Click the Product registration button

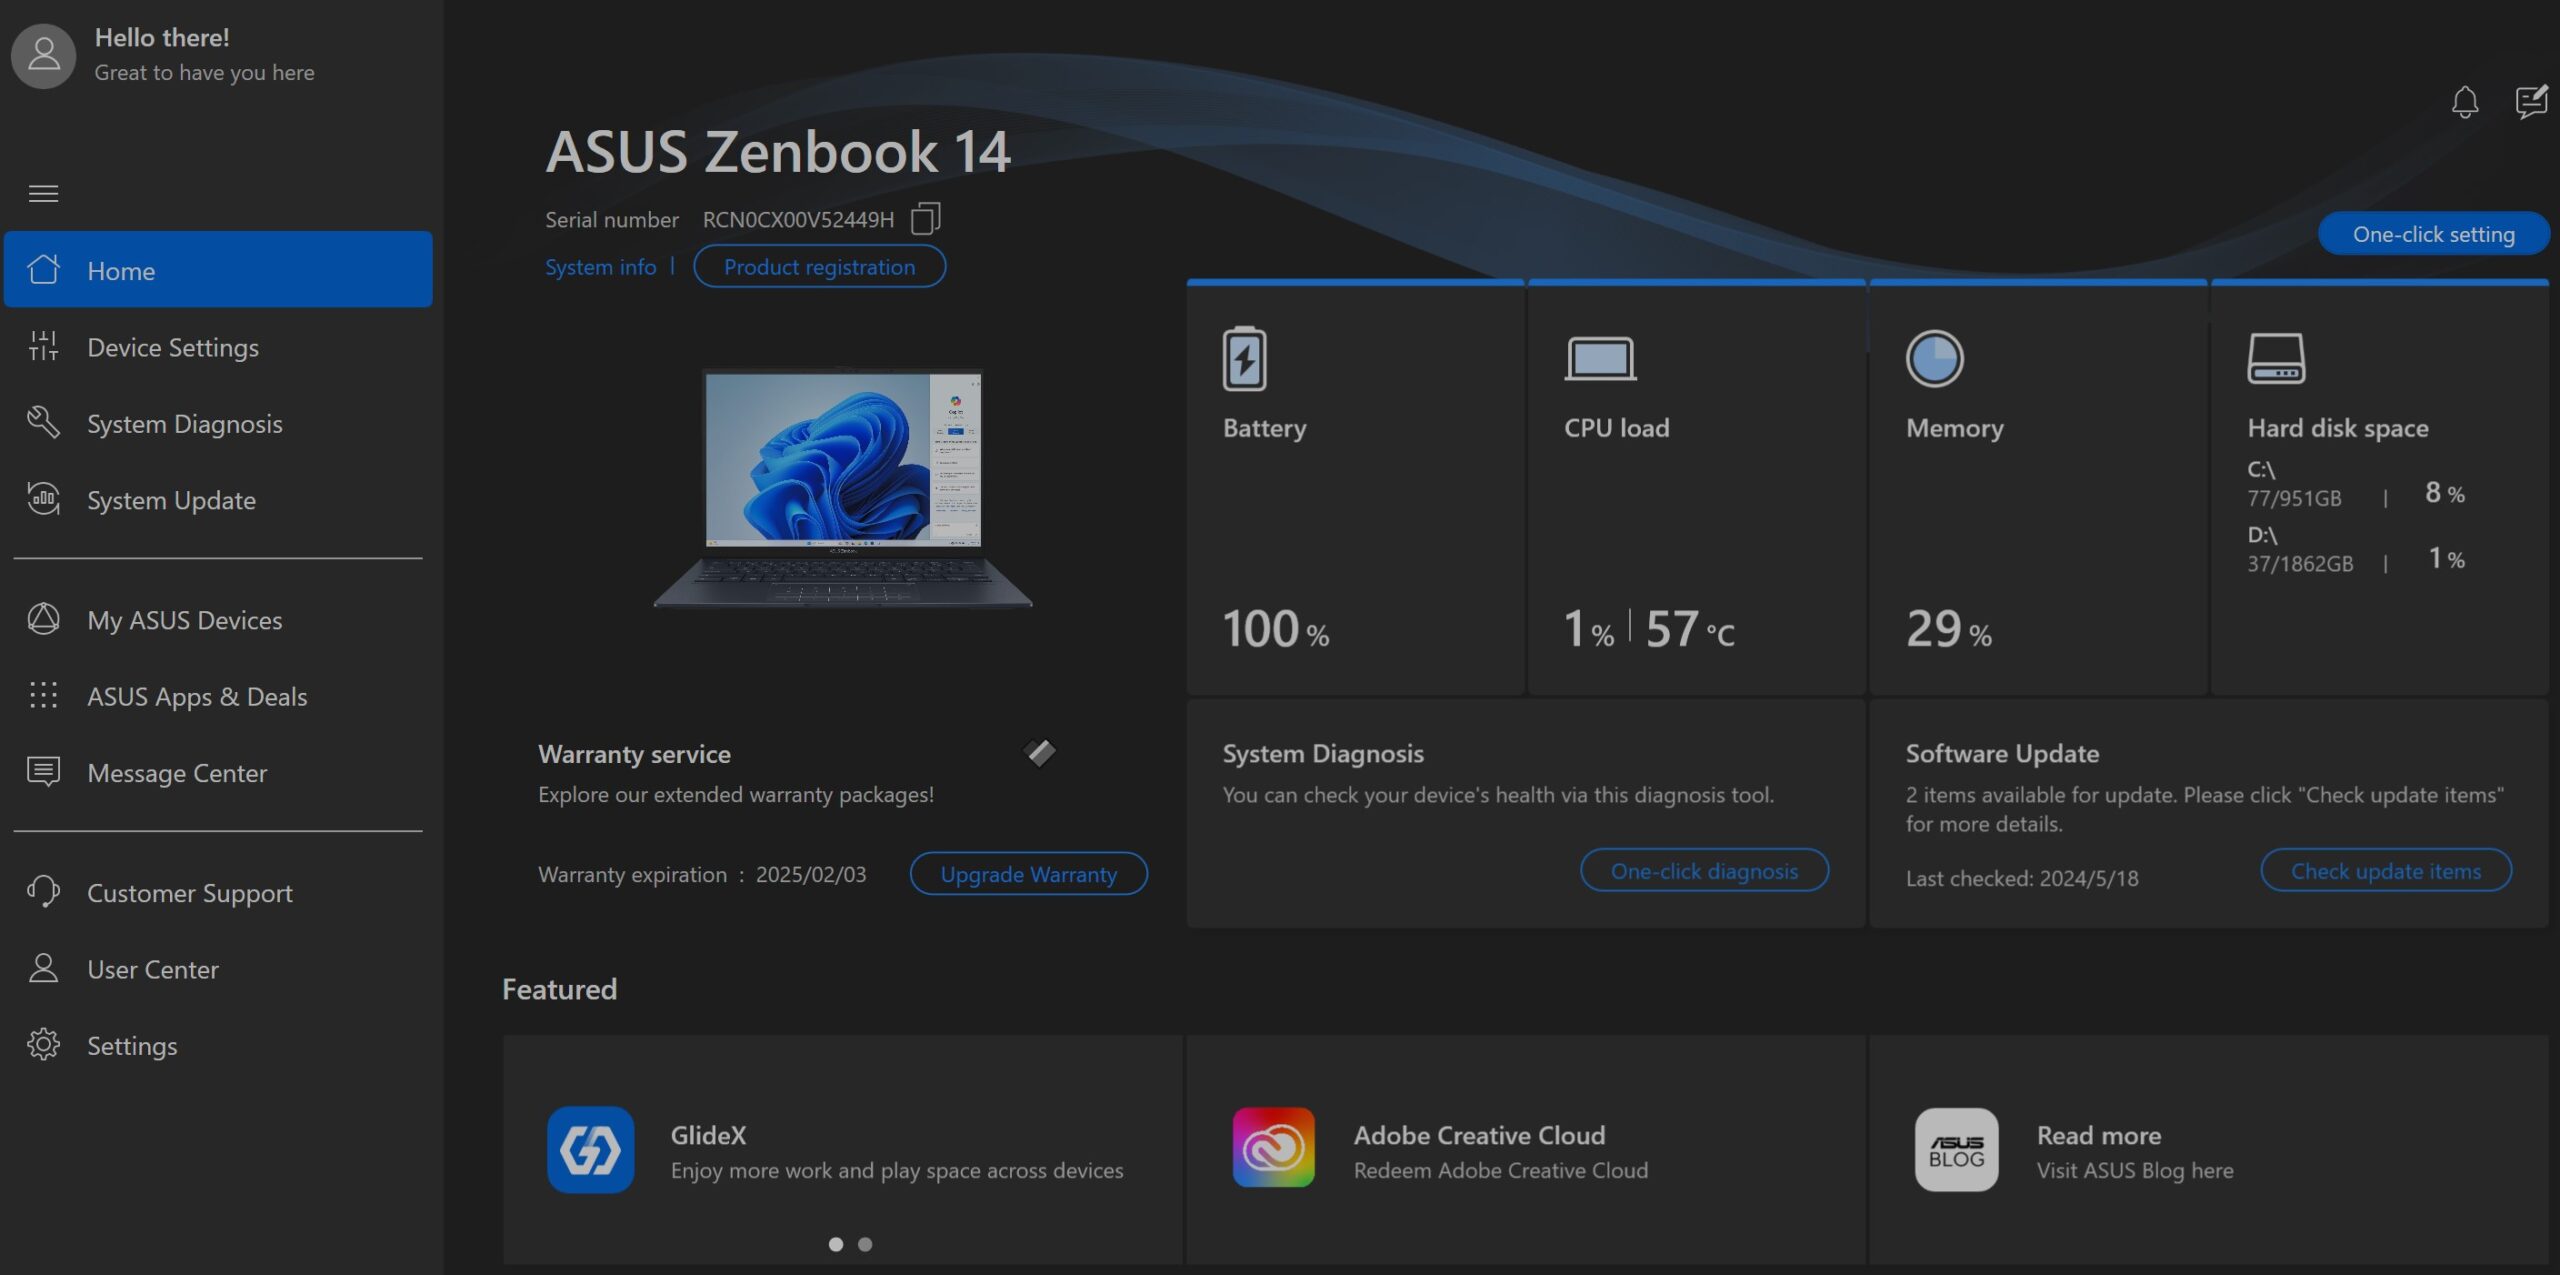[819, 267]
